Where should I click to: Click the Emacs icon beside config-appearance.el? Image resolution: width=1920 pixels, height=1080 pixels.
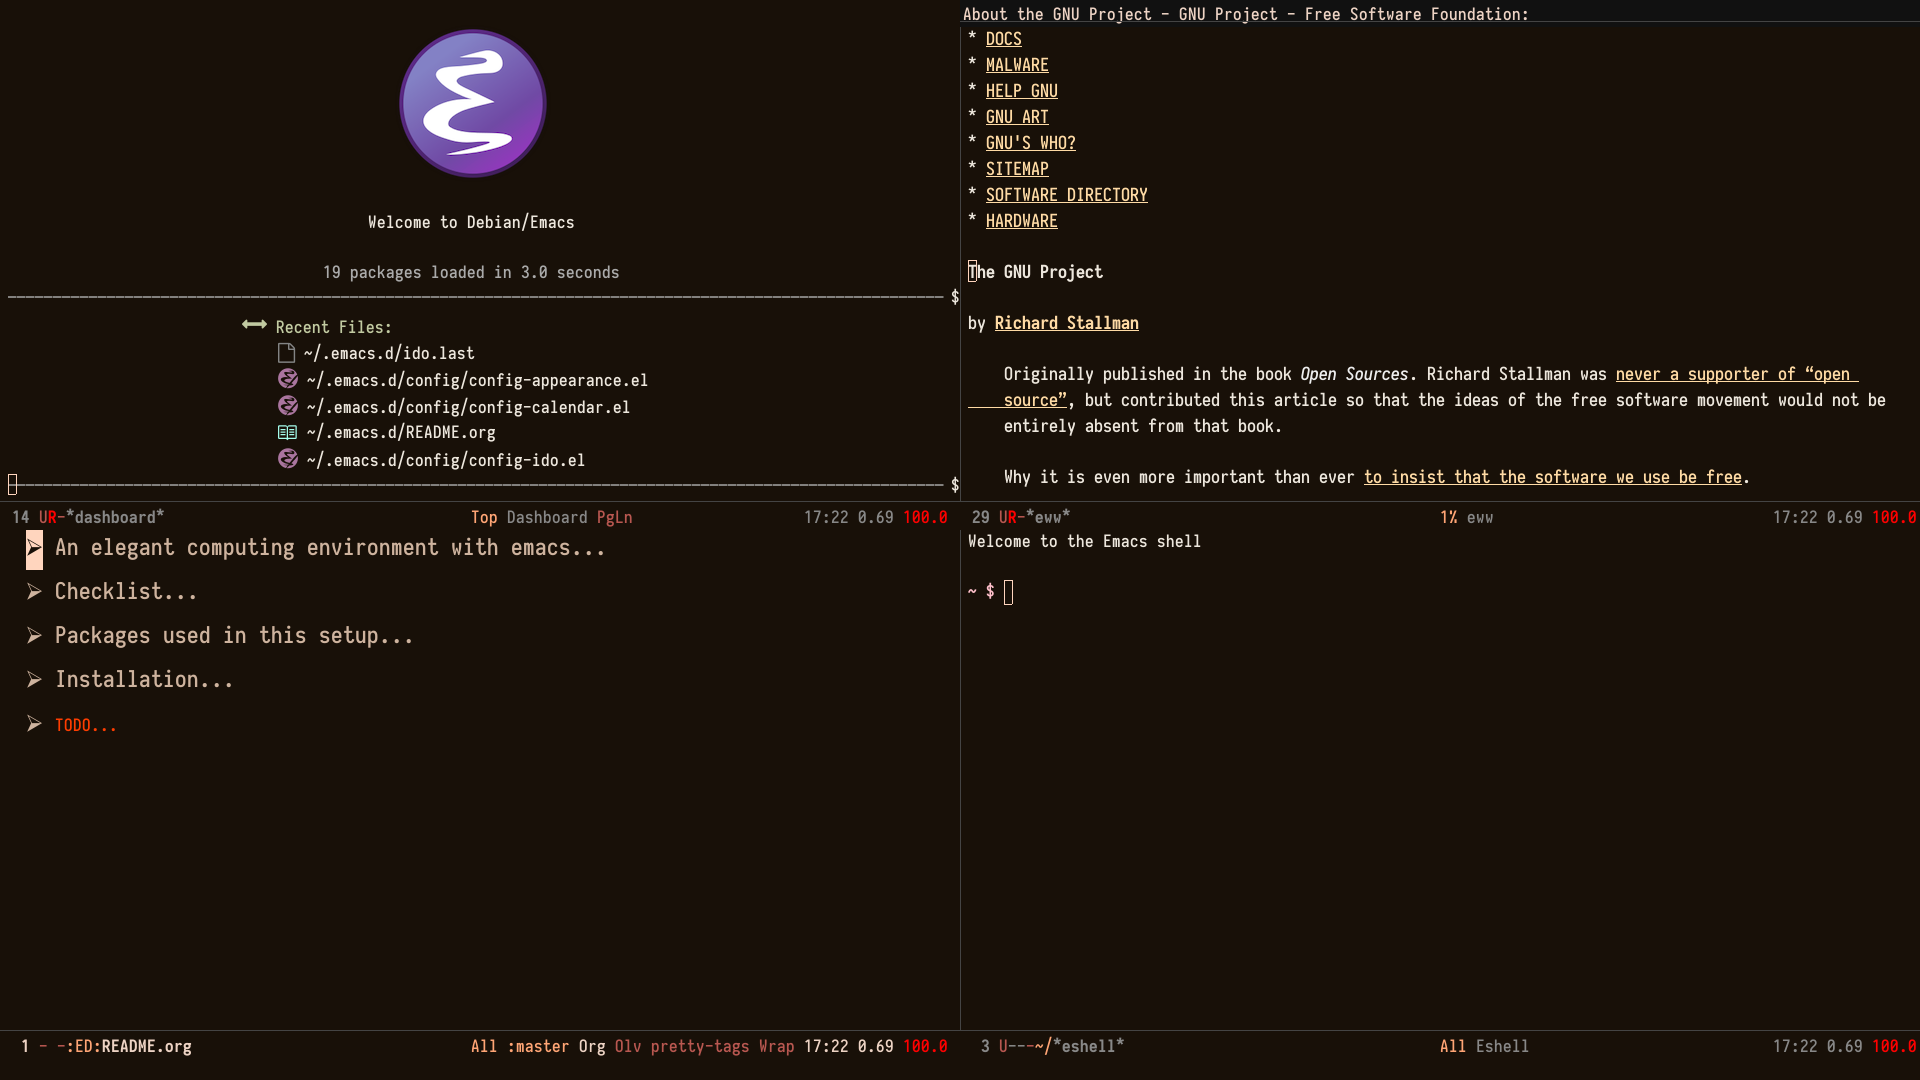coord(288,379)
